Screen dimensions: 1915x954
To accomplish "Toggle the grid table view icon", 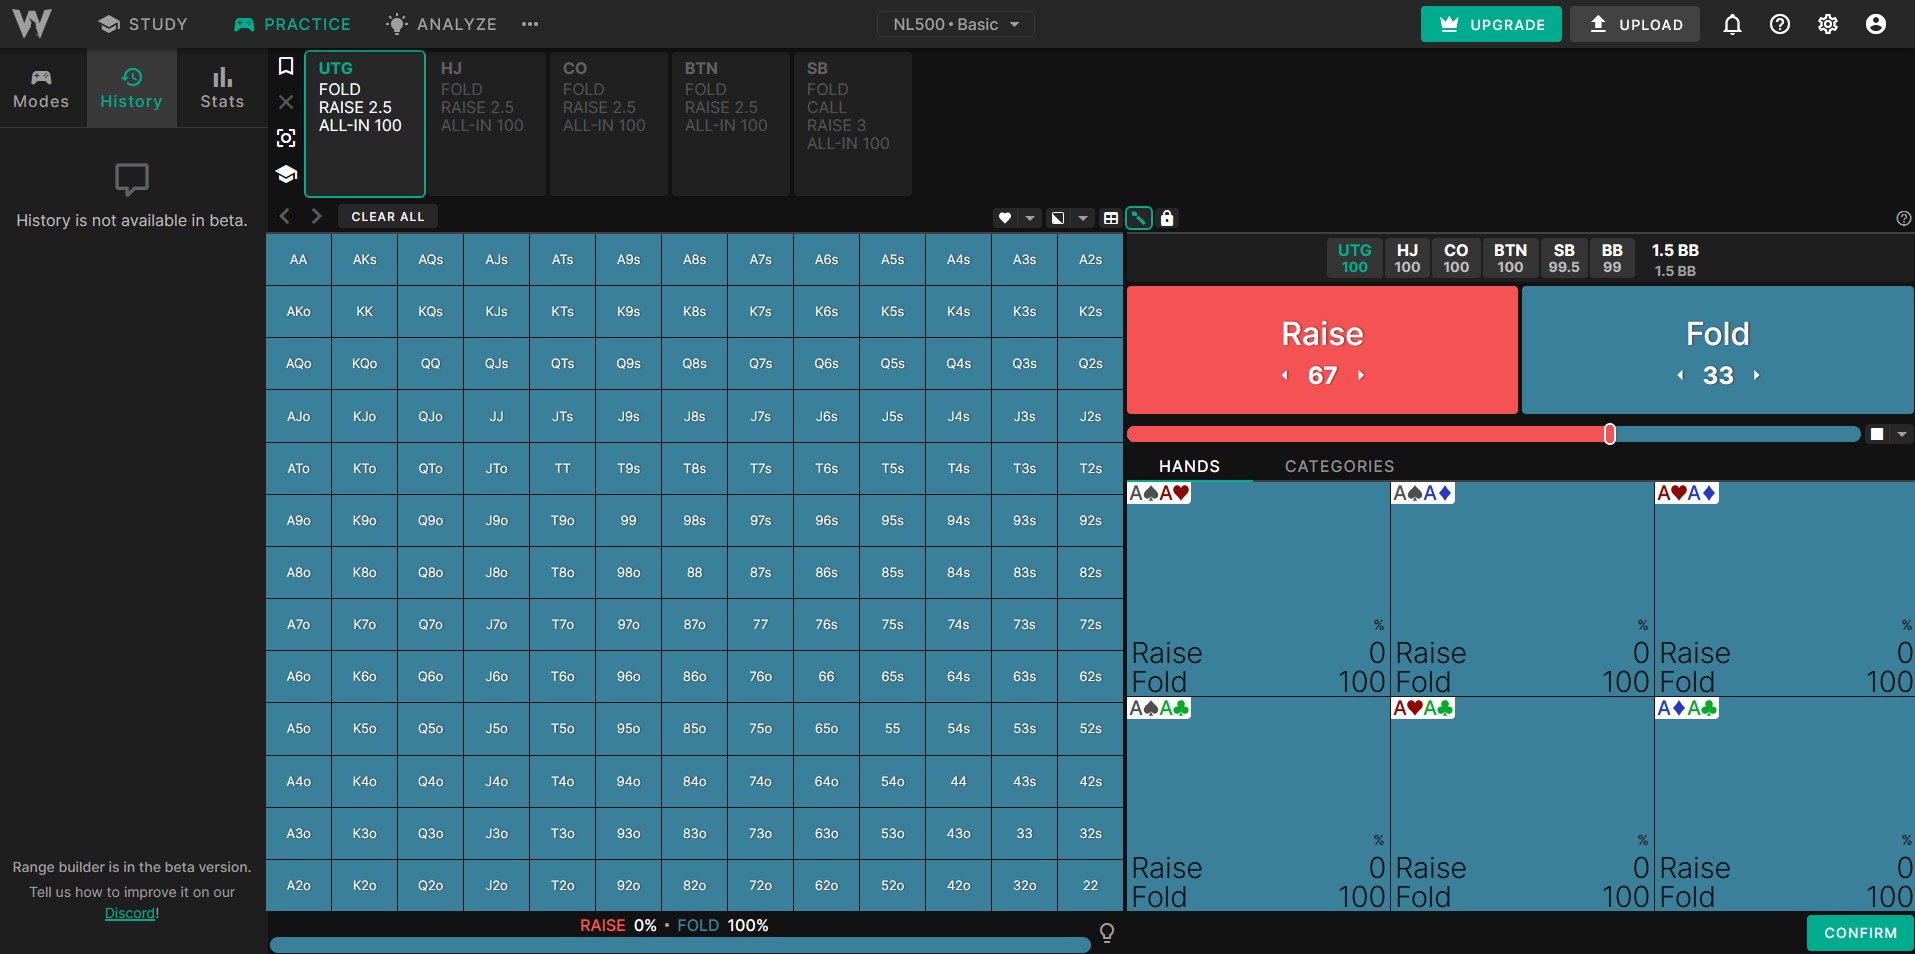I will 1111,218.
